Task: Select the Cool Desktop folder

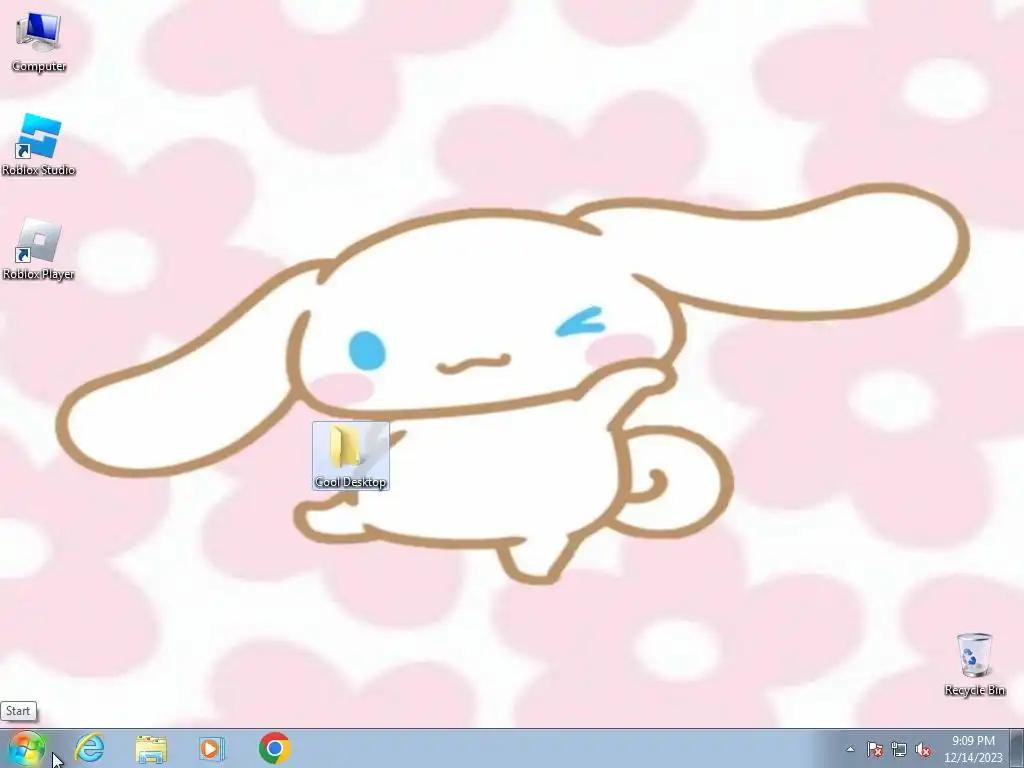Action: pyautogui.click(x=351, y=456)
